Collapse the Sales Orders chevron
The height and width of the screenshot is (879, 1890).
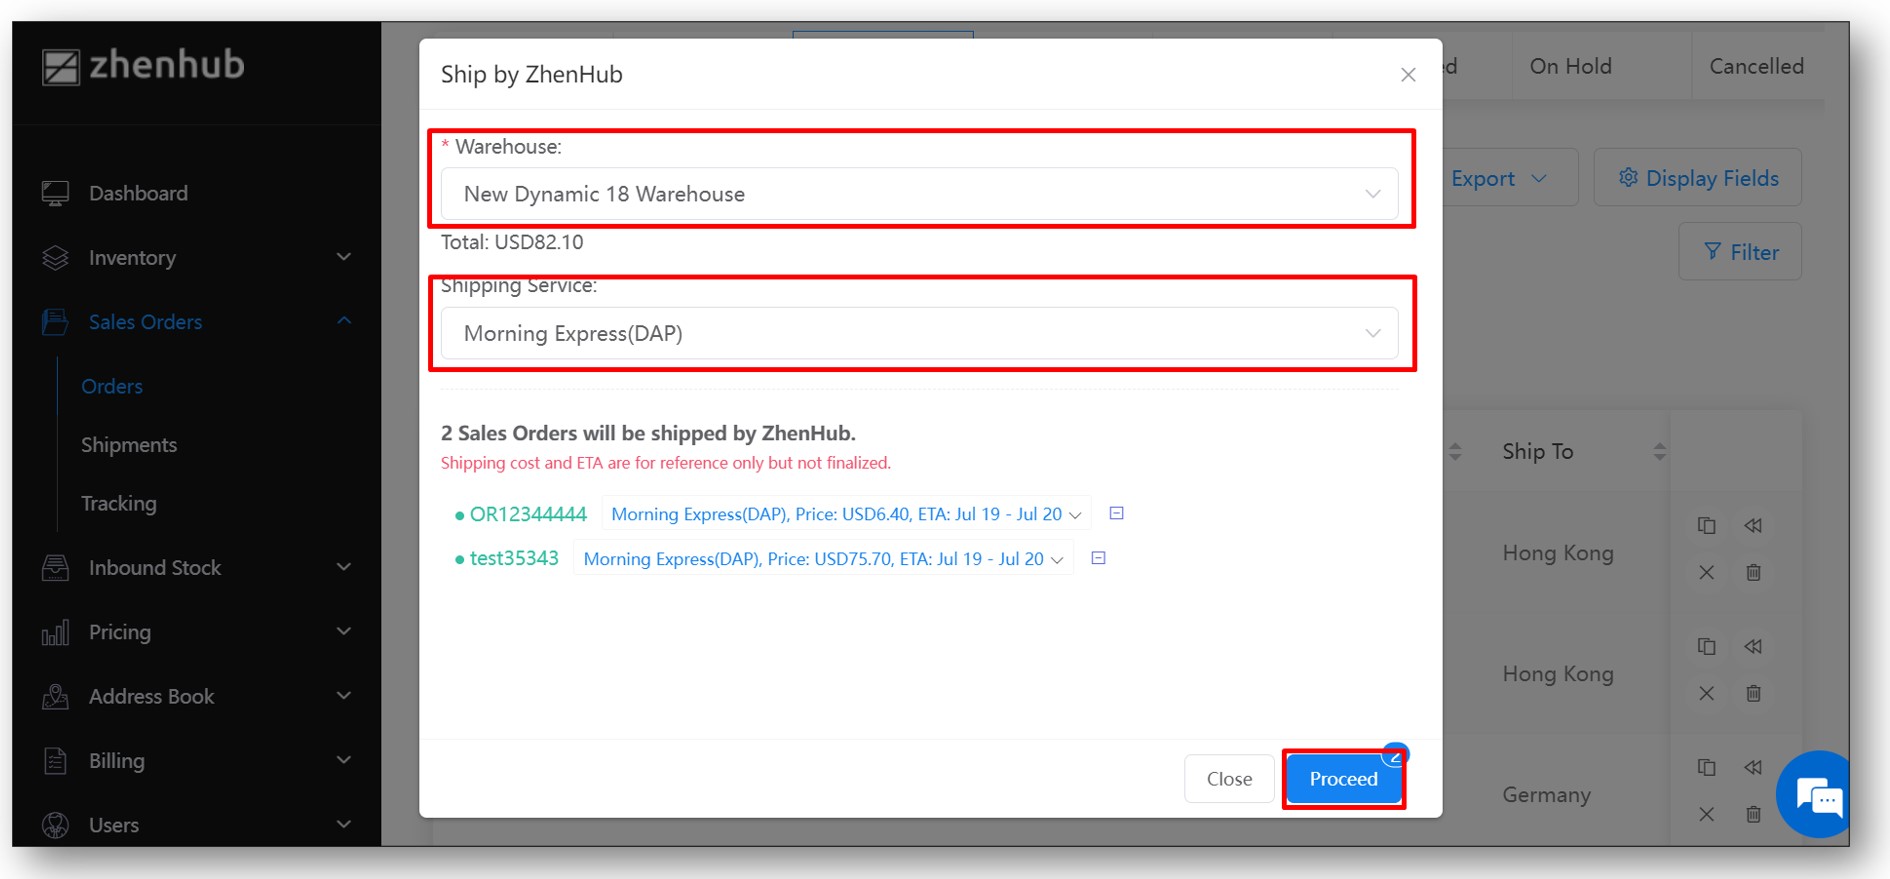[344, 321]
